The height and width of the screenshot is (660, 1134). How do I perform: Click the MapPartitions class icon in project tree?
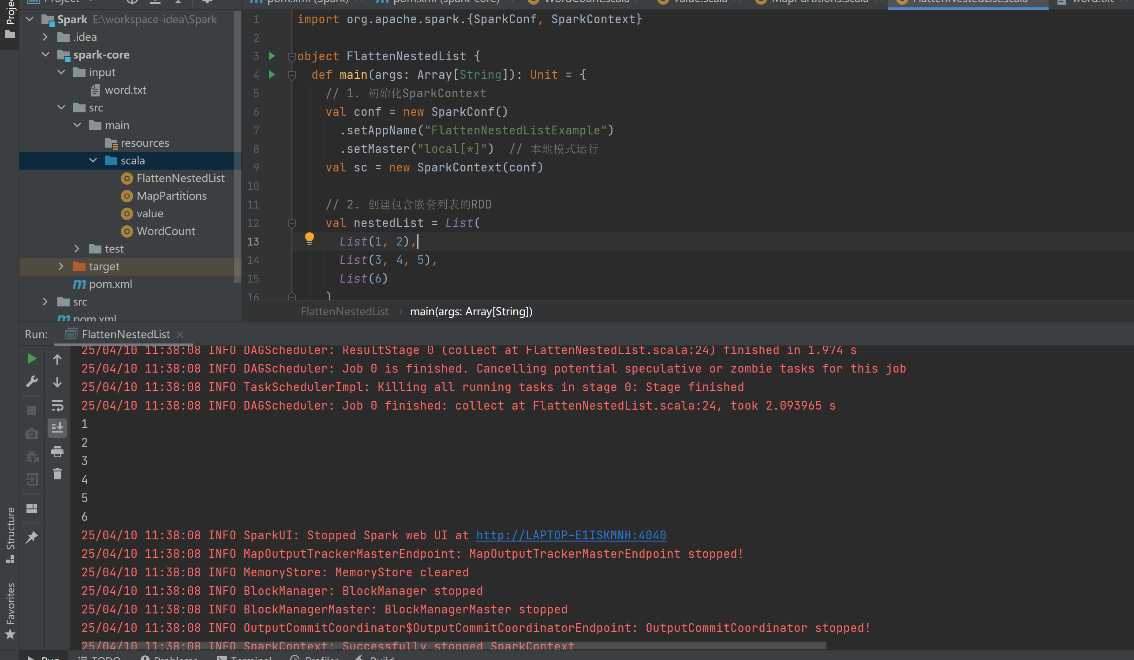pos(127,196)
